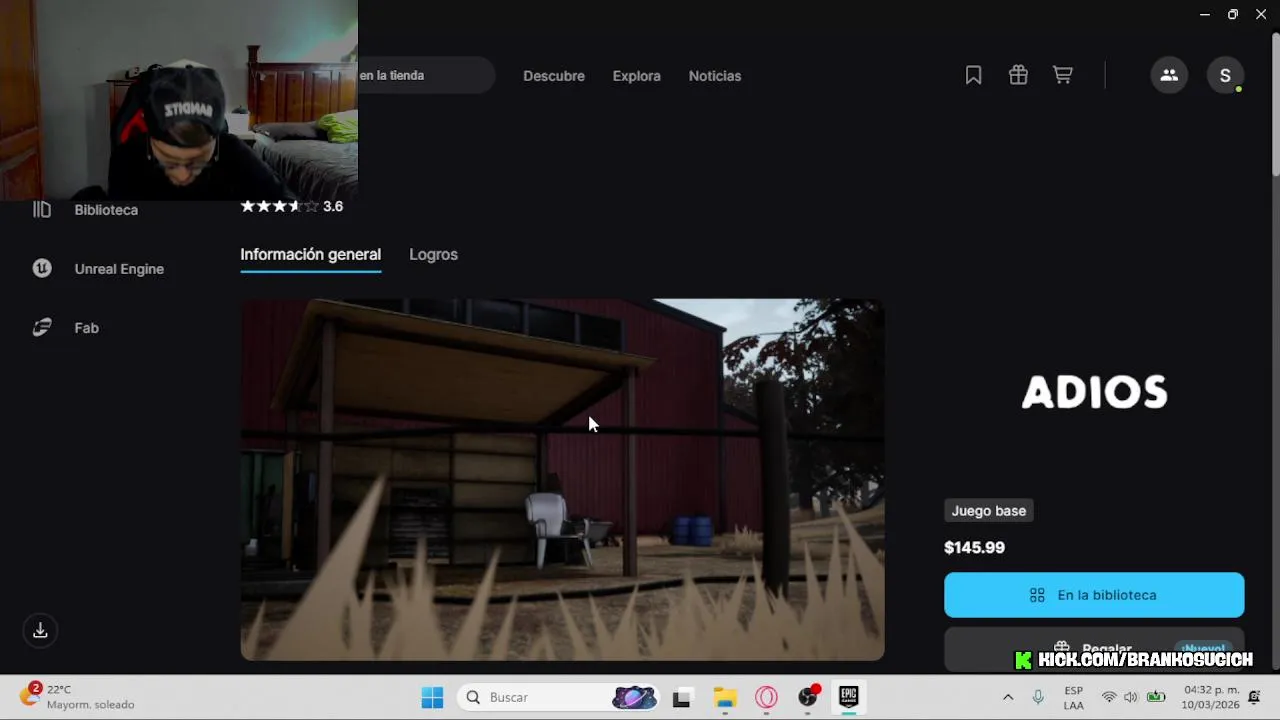The height and width of the screenshot is (720, 1280).
Task: Click the ADIOS game logo
Action: [x=1094, y=392]
